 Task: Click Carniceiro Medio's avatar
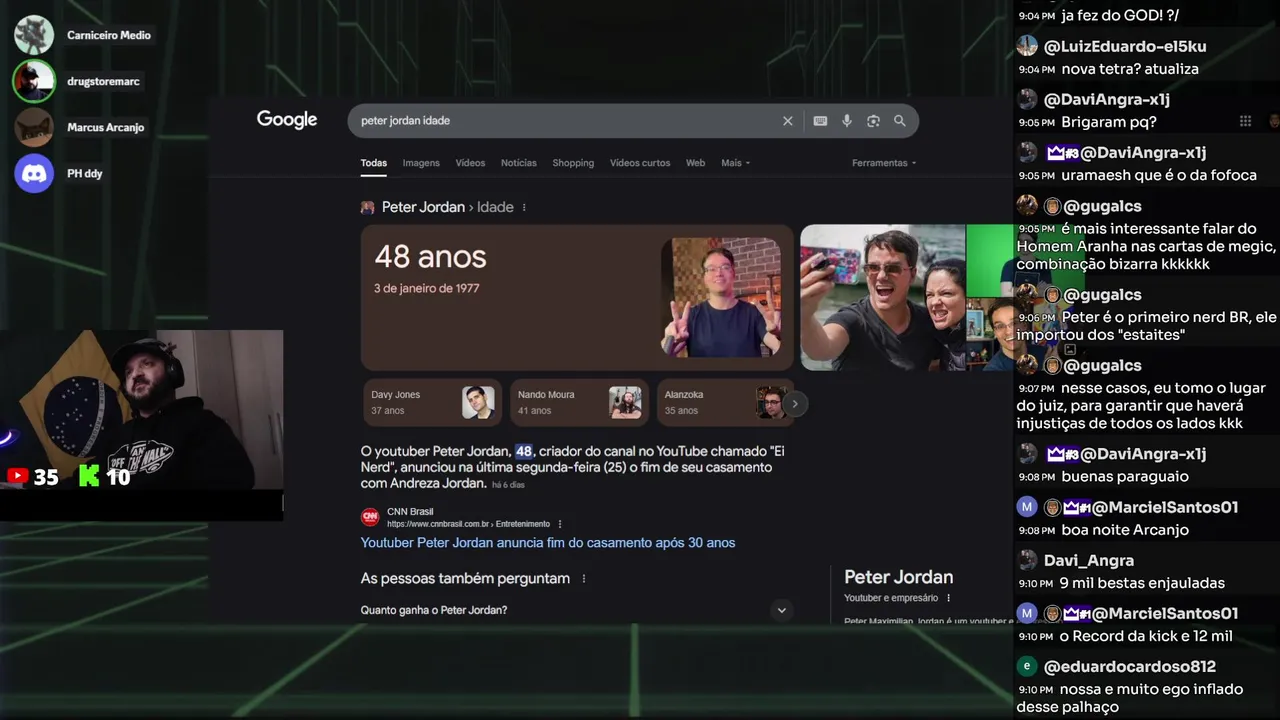34,35
